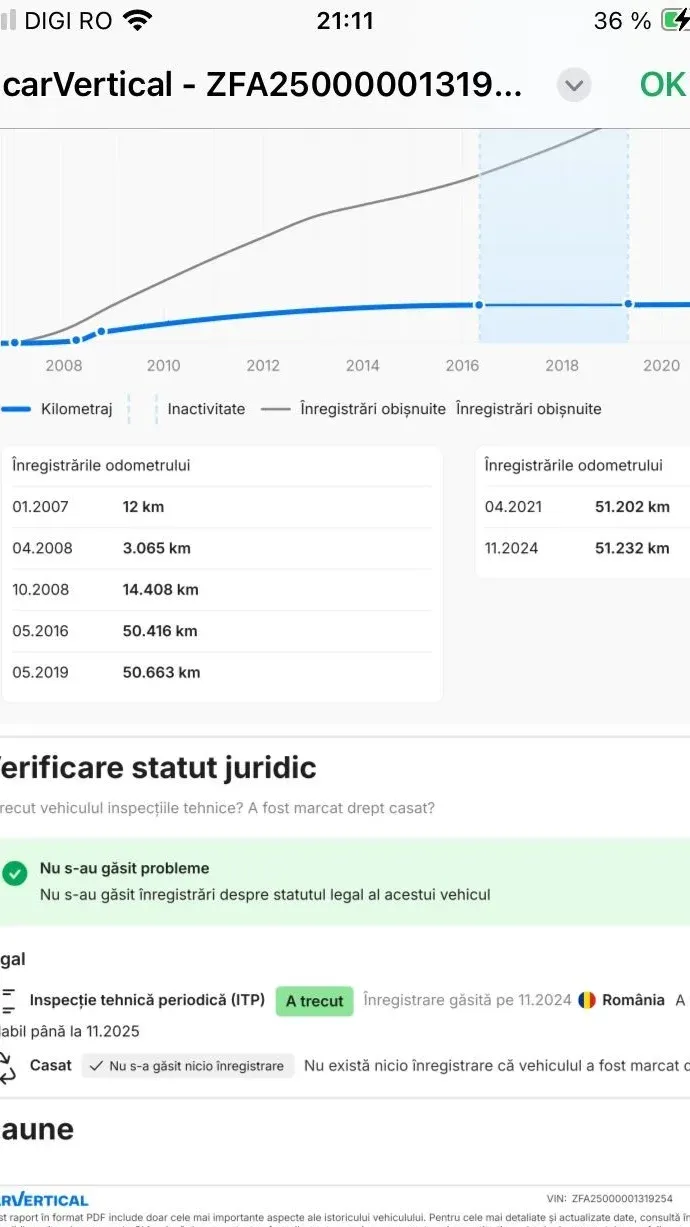Viewport: 690px width, 1227px height.
Task: Tap the 05.2019 odometer row date
Action: point(41,672)
